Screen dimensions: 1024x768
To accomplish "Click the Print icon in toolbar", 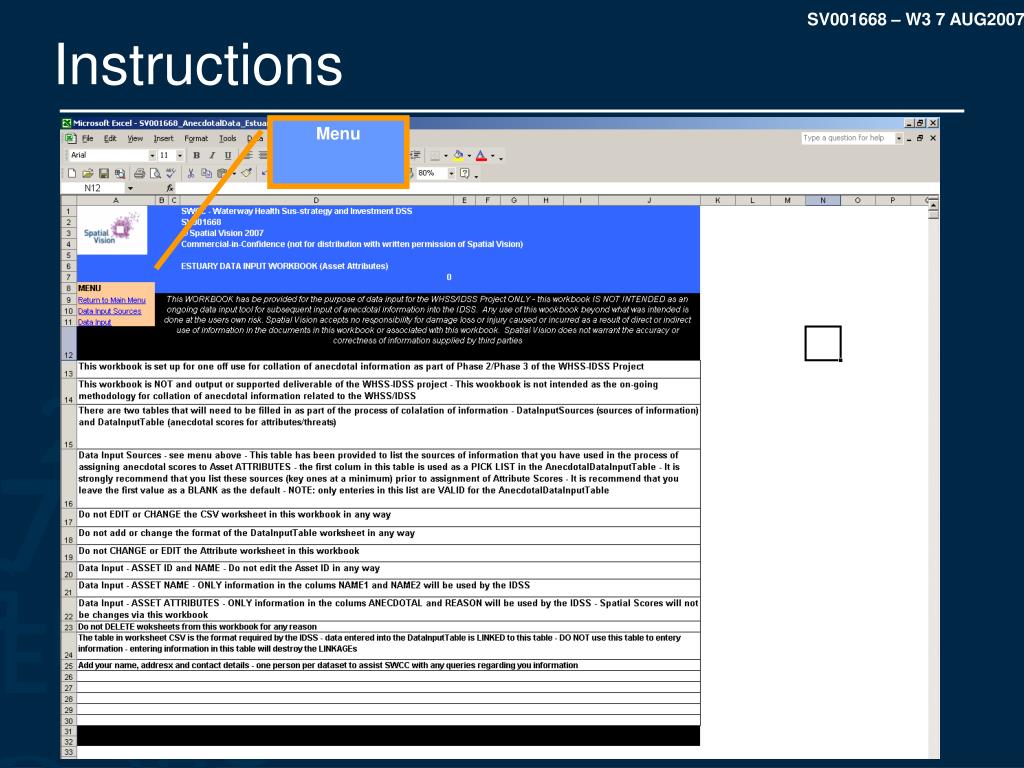I will coord(139,173).
